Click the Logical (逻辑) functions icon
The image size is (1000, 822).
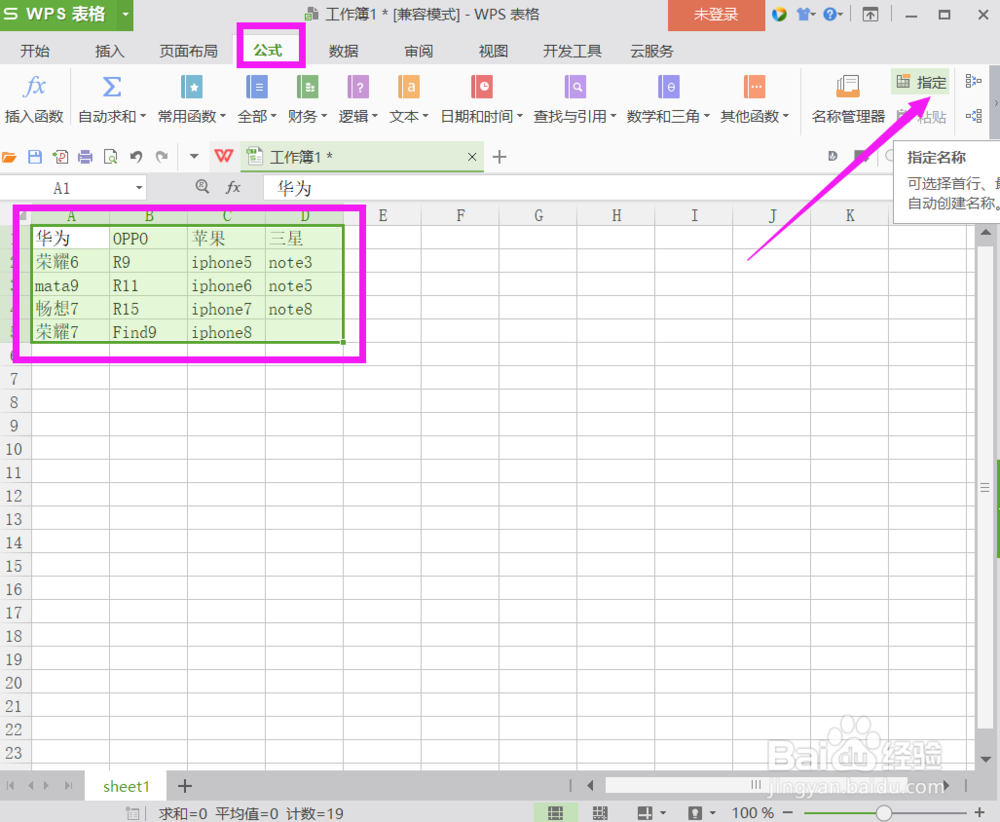358,87
